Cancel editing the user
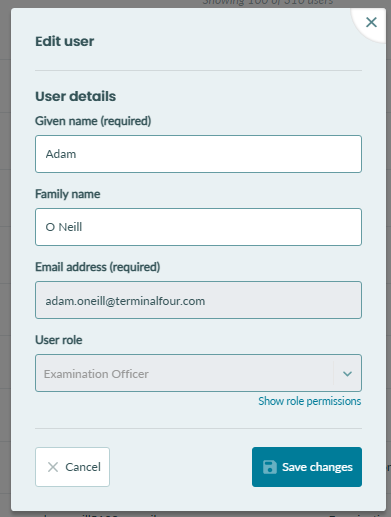The height and width of the screenshot is (517, 391). click(72, 467)
